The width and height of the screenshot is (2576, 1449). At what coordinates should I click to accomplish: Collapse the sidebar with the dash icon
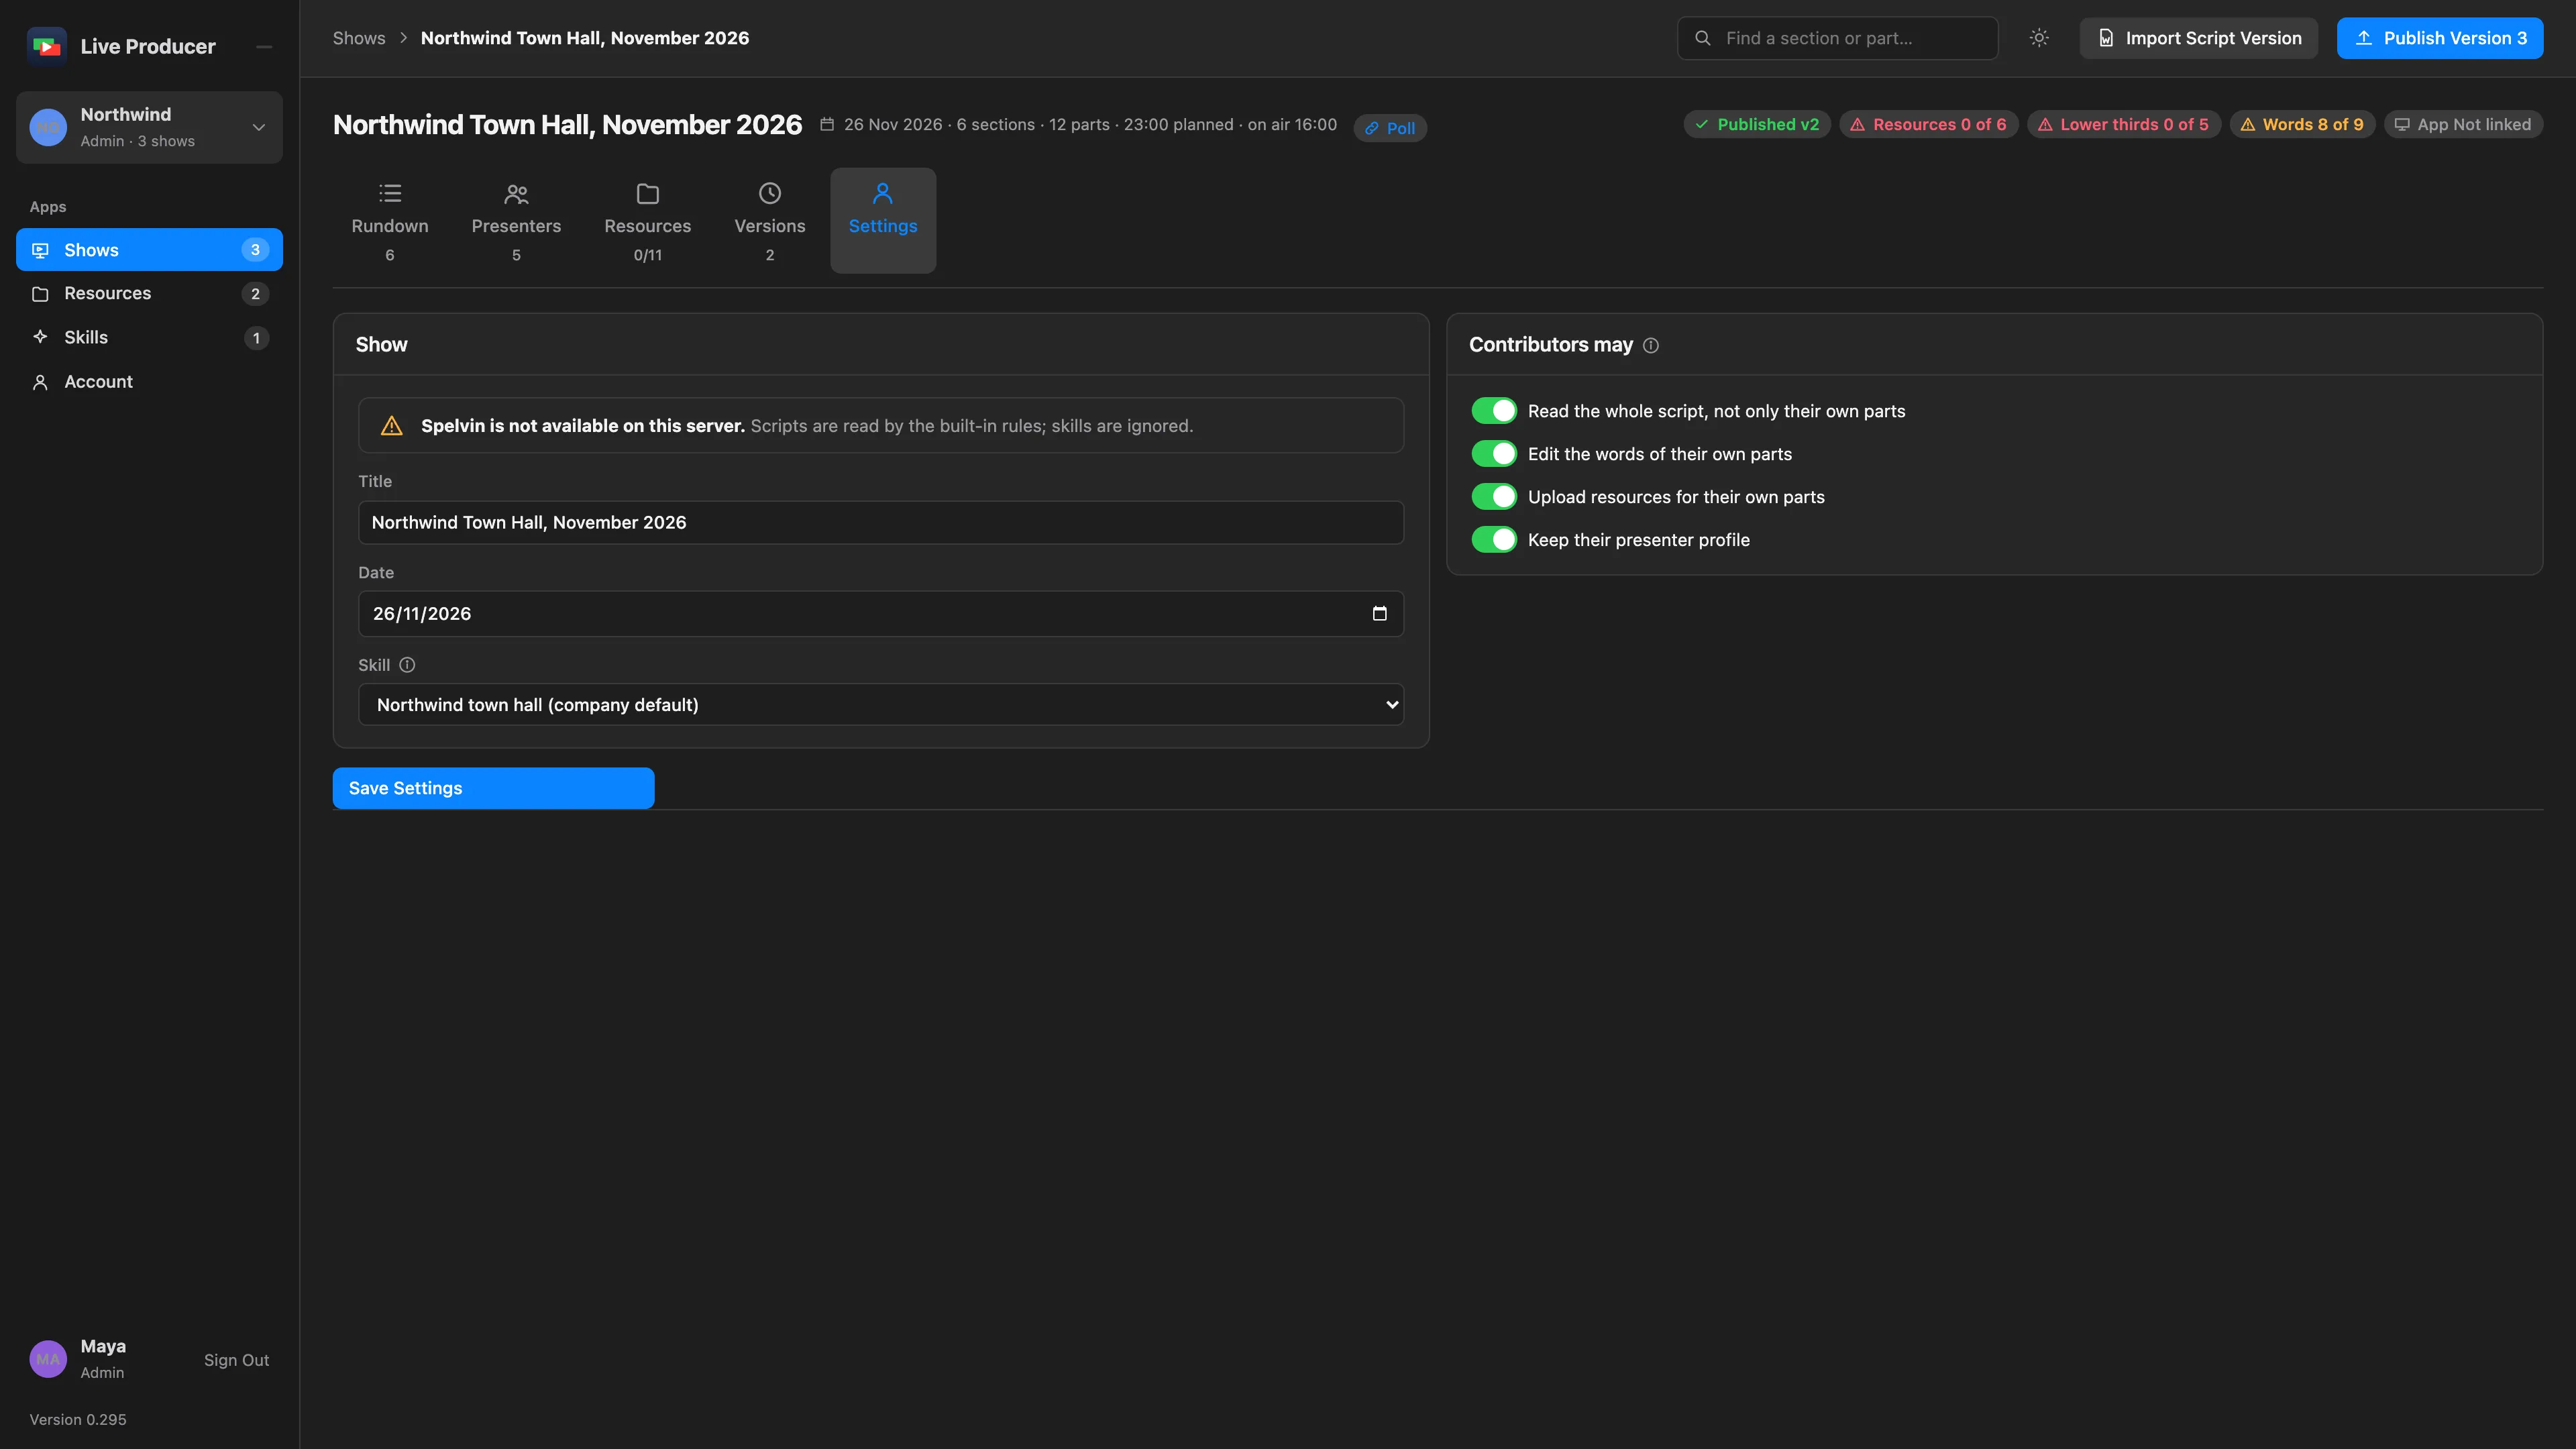pos(264,47)
